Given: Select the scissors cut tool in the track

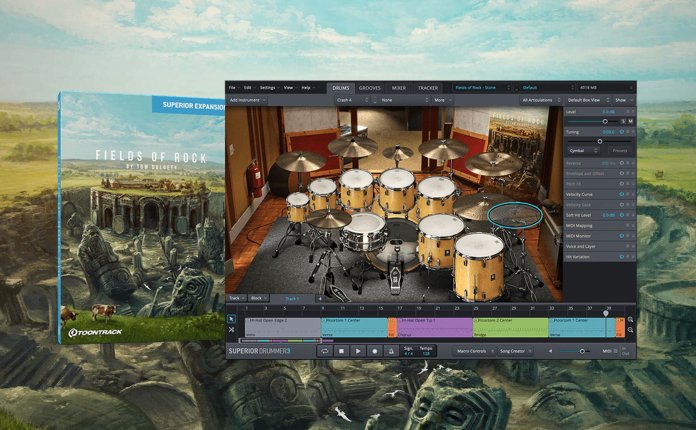Looking at the screenshot, I should (231, 330).
